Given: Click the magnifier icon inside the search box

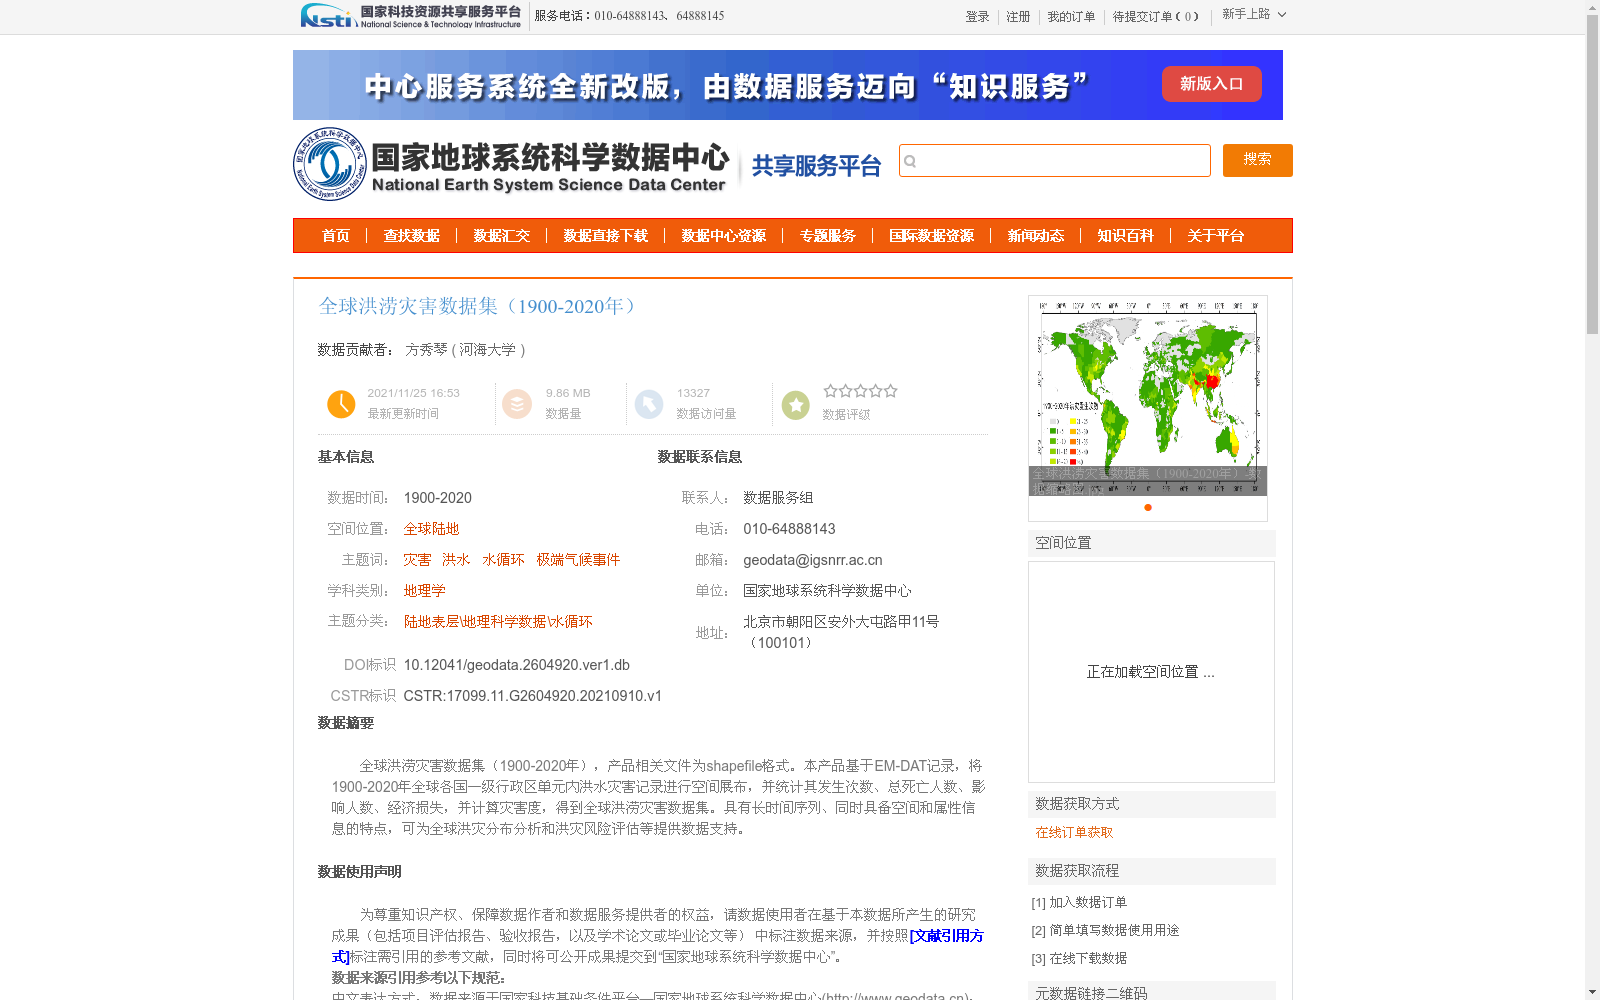Looking at the screenshot, I should coord(908,160).
